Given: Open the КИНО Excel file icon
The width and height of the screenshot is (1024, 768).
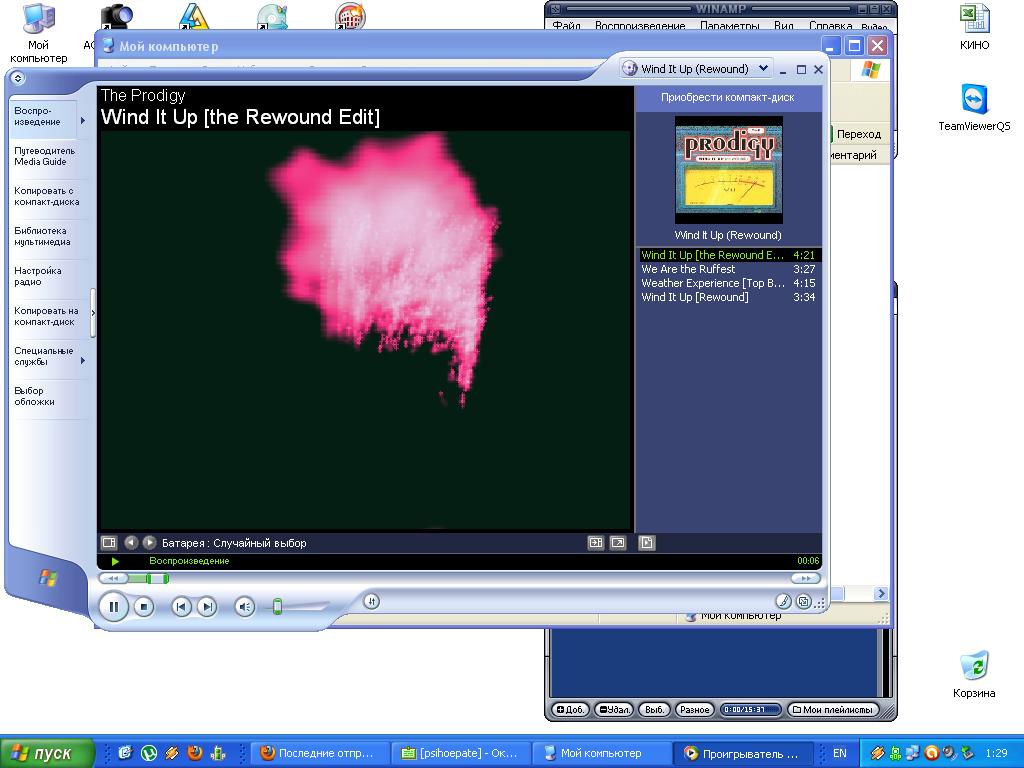Looking at the screenshot, I should coord(974,27).
